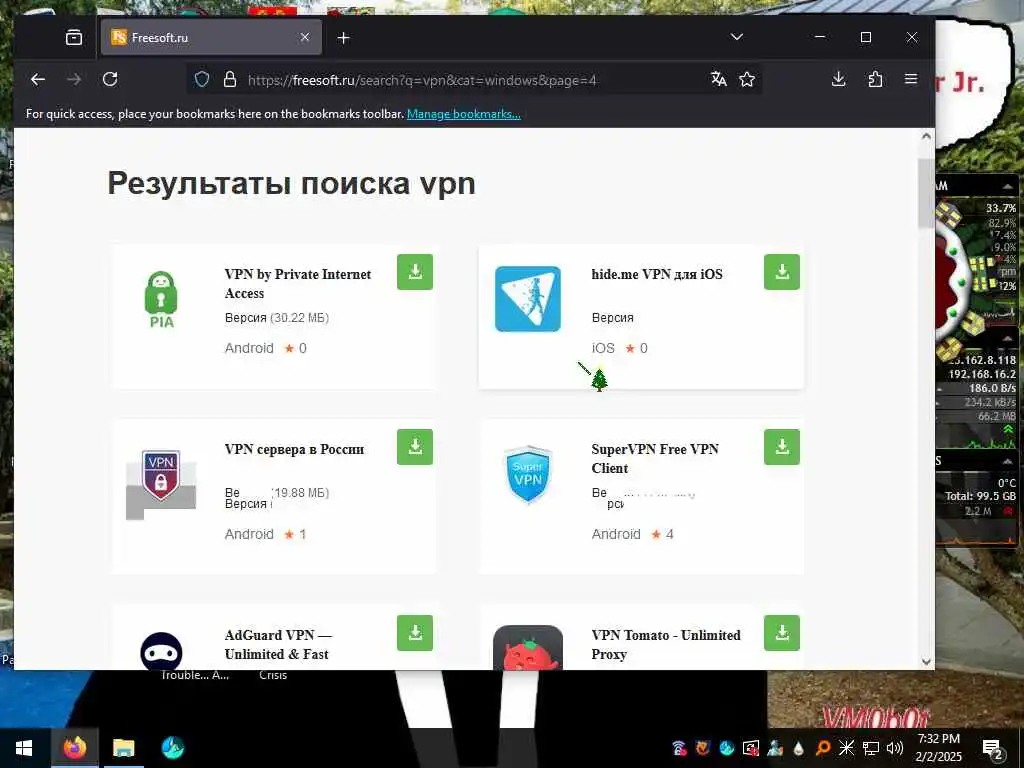Open a new tab with the plus button
This screenshot has height=768, width=1024.
[x=344, y=38]
